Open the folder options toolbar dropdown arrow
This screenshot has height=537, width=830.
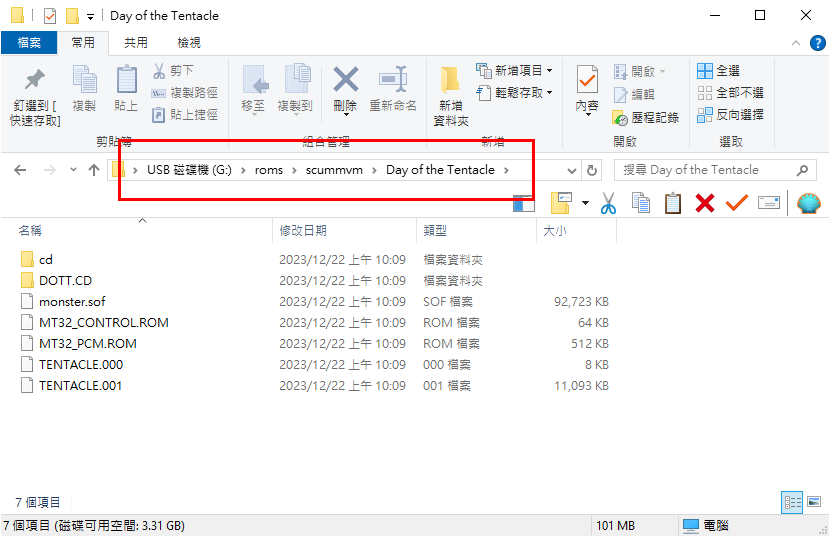click(585, 203)
